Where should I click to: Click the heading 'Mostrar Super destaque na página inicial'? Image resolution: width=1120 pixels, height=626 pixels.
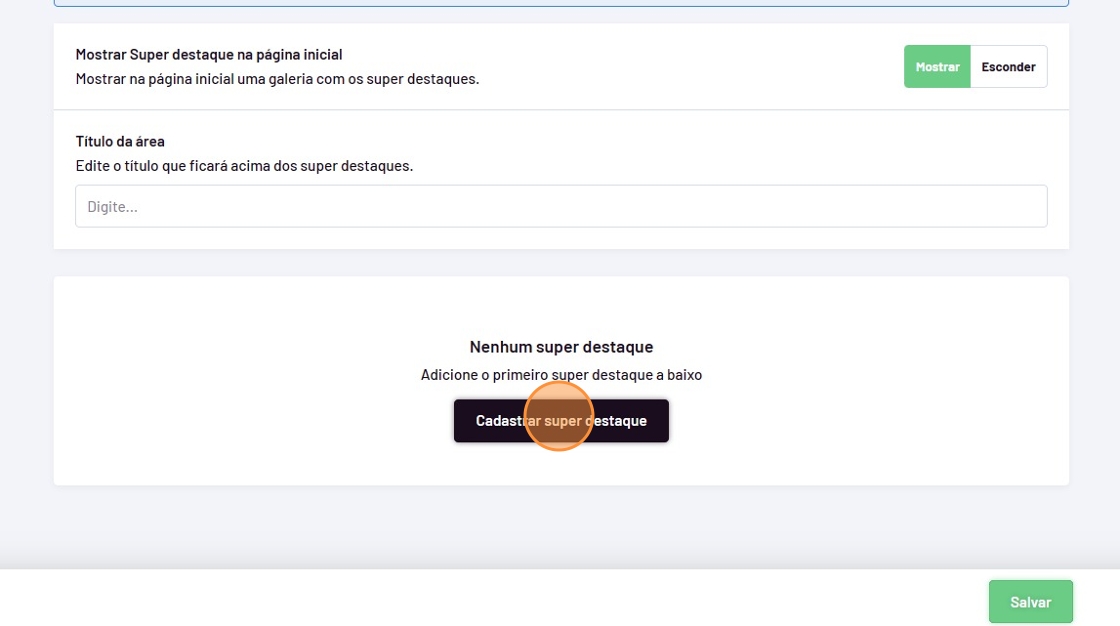209,54
